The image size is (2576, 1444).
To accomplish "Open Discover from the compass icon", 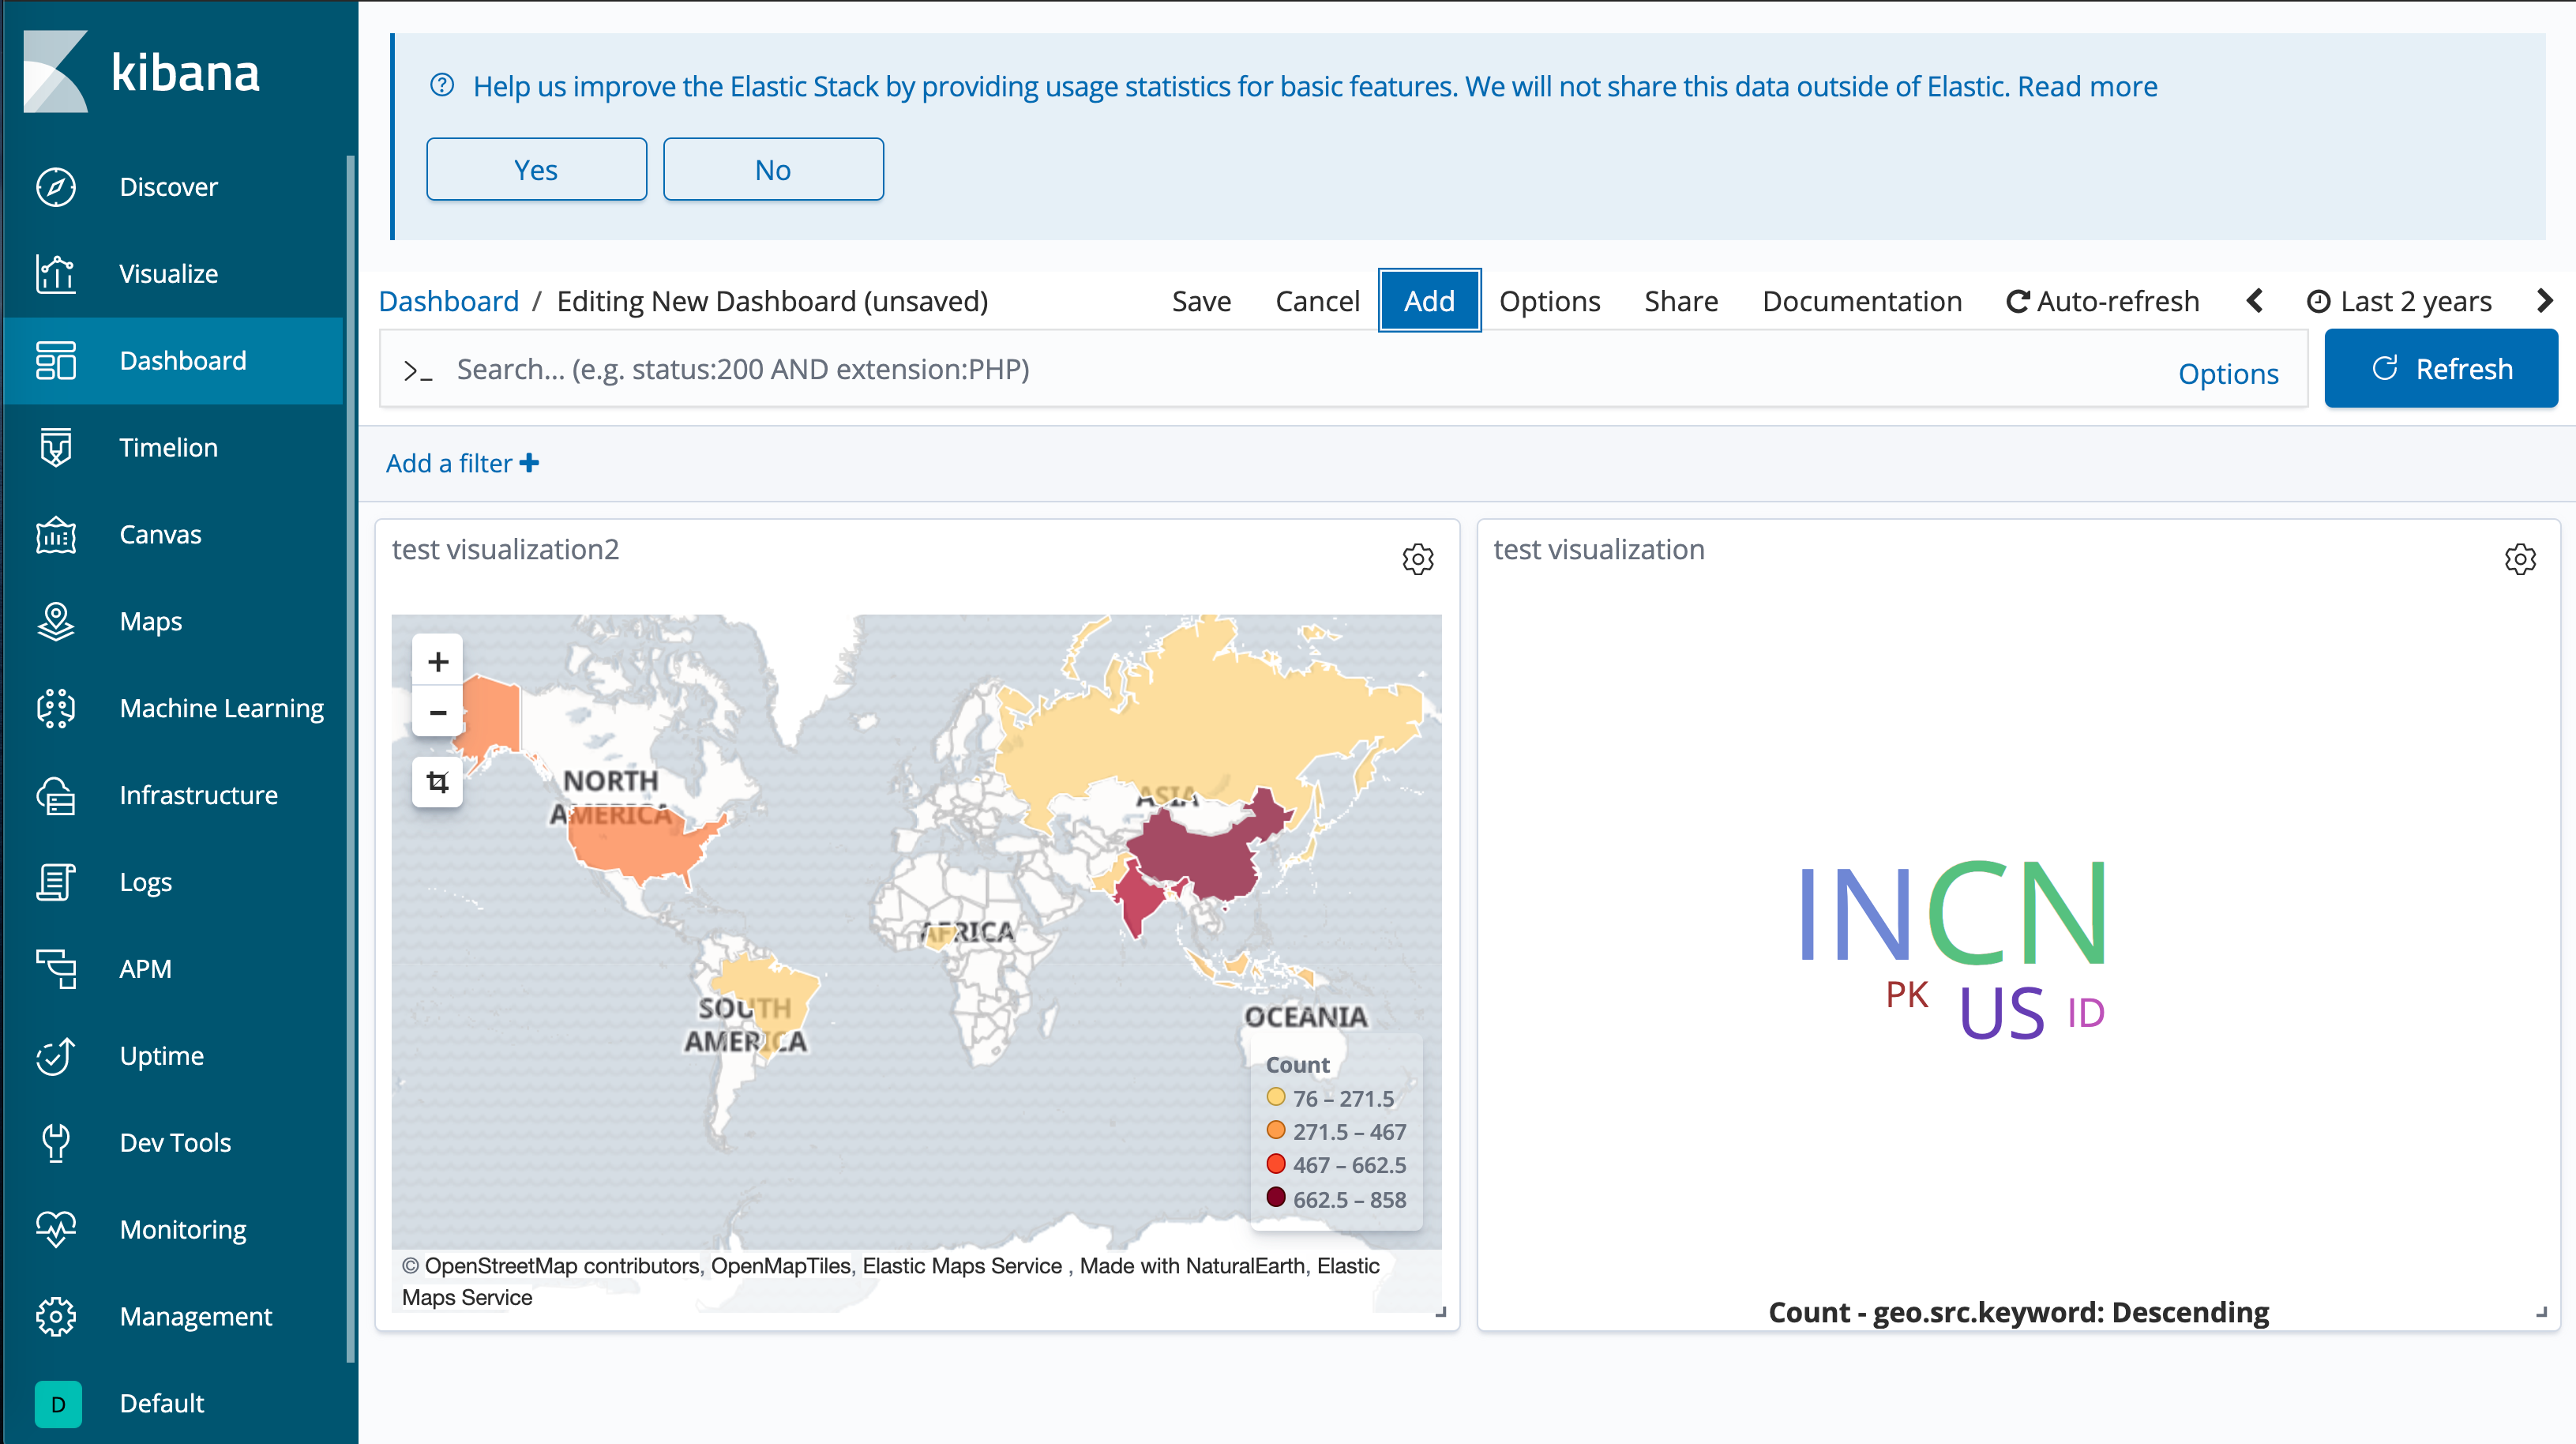I will point(56,187).
